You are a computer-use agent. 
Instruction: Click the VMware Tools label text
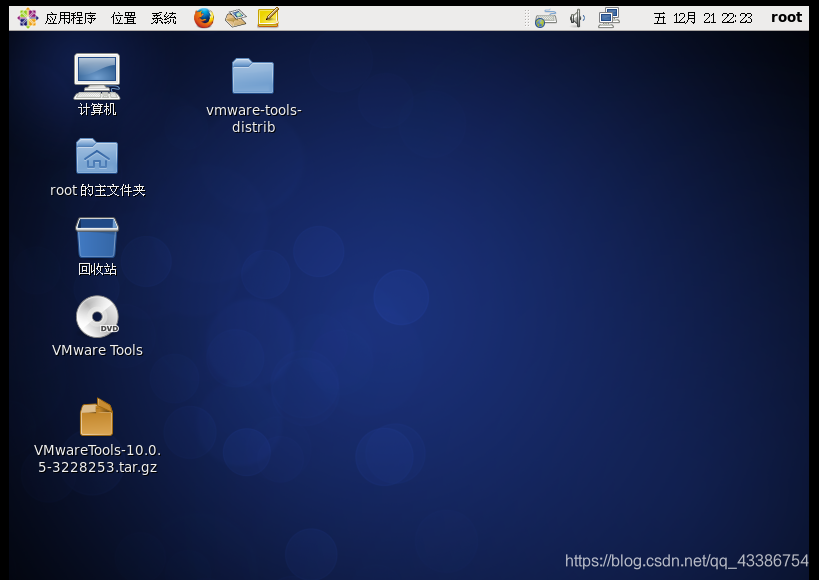97,350
